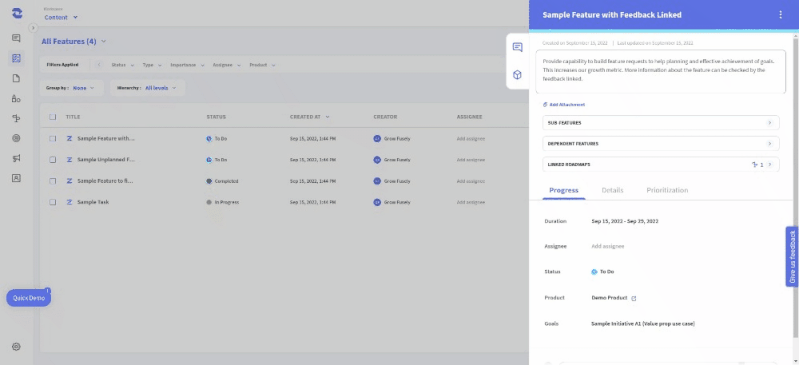
Task: Click the Add Attachment link
Action: [564, 105]
